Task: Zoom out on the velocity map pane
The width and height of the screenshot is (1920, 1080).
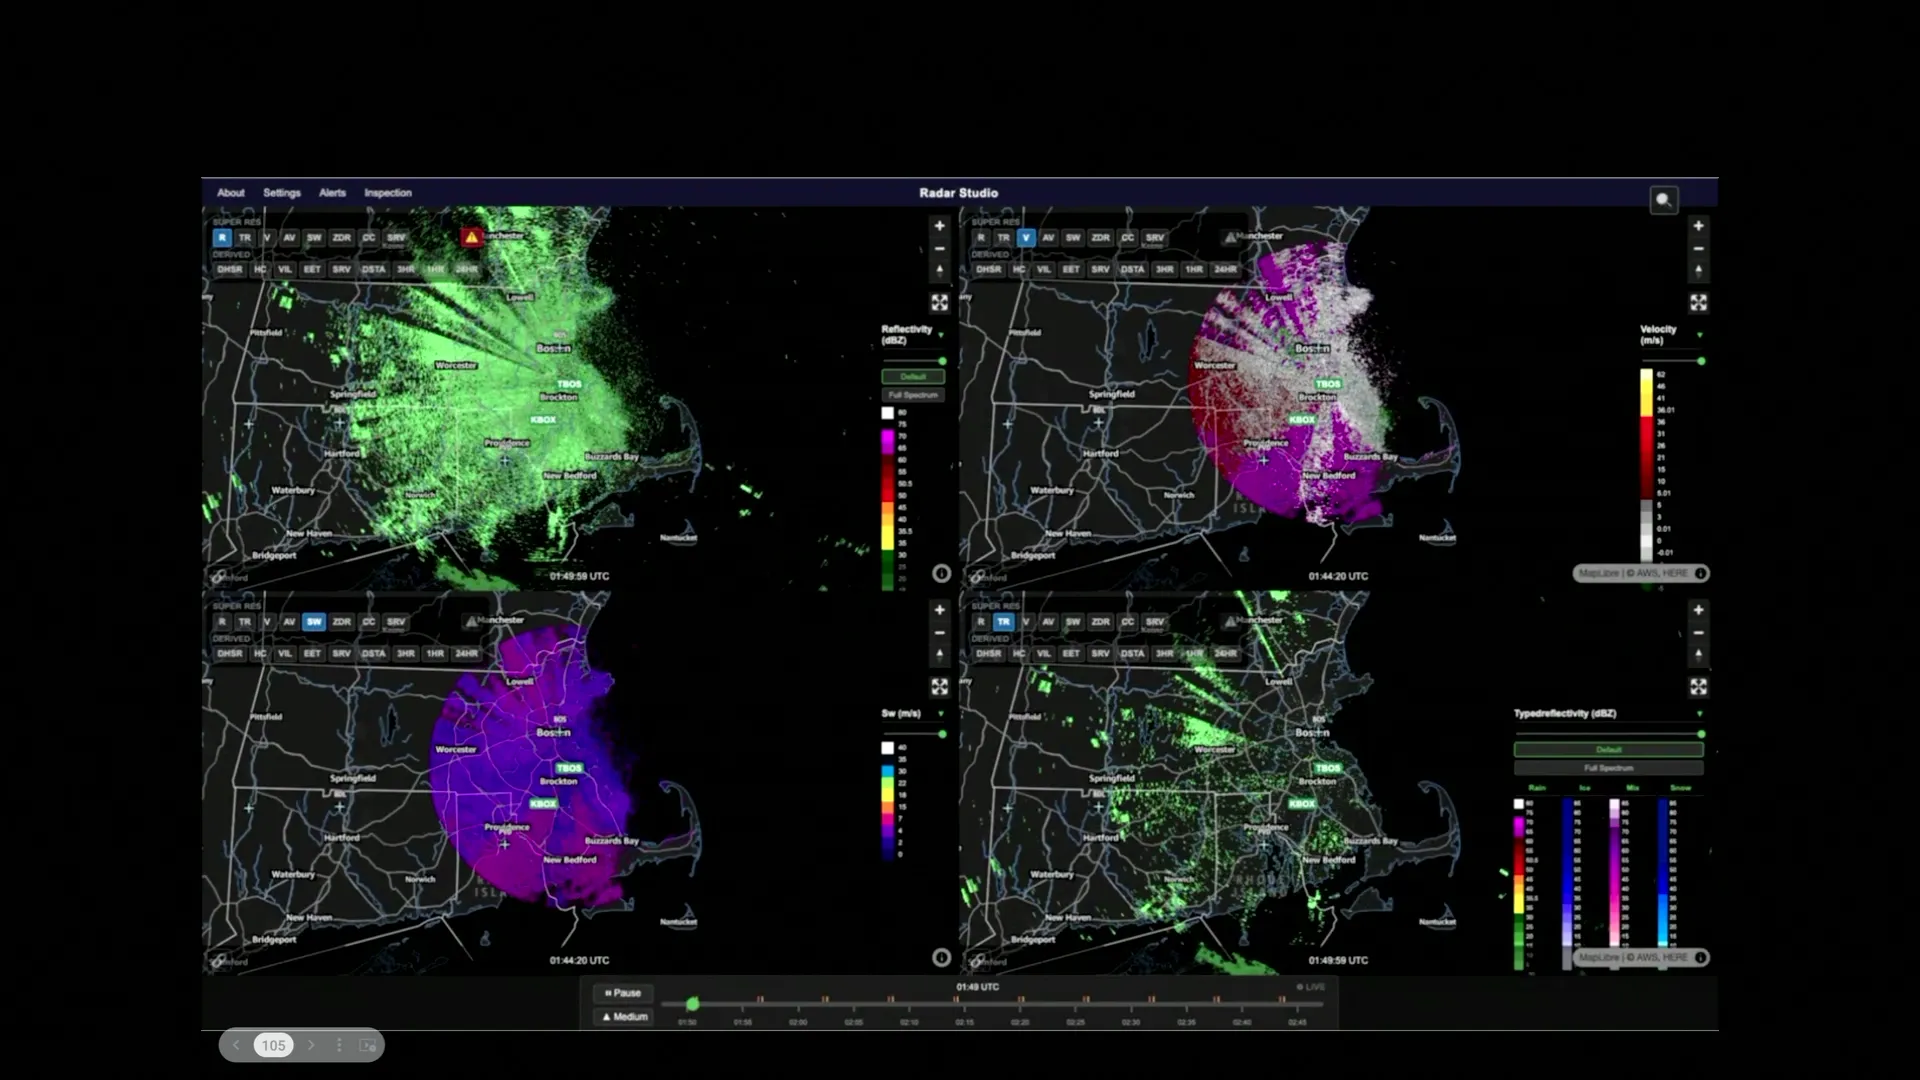Action: point(1698,249)
